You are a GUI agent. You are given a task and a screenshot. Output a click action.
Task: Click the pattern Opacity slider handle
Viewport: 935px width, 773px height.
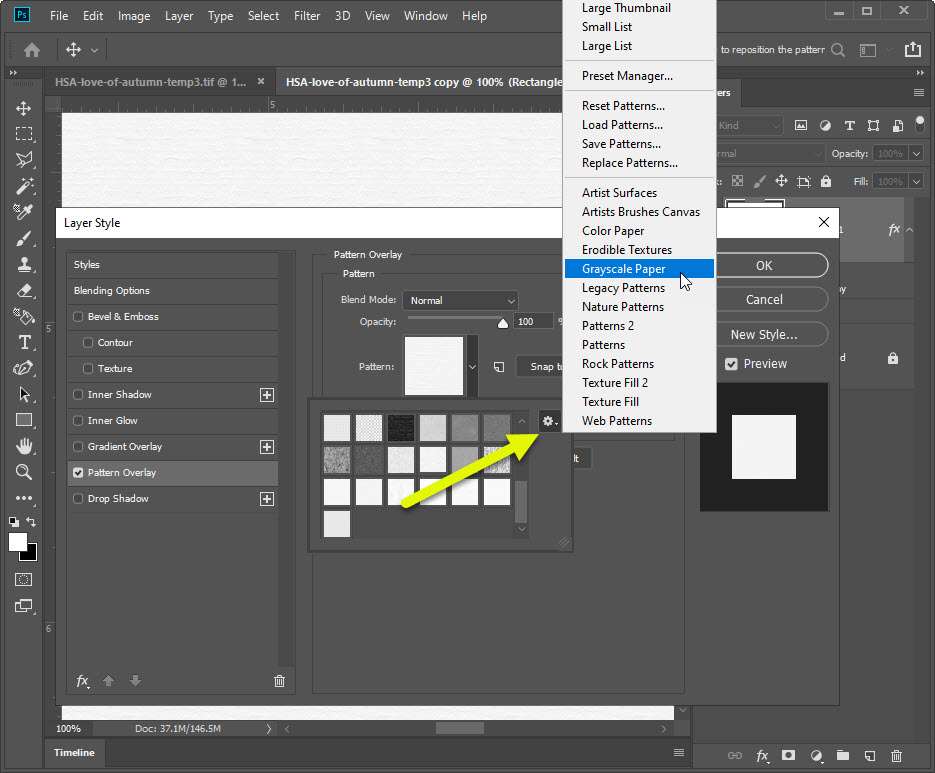[x=503, y=322]
